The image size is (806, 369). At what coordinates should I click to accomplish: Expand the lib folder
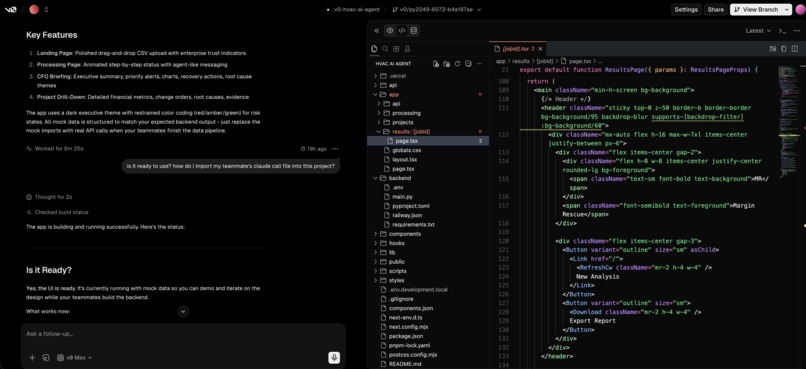point(428,252)
